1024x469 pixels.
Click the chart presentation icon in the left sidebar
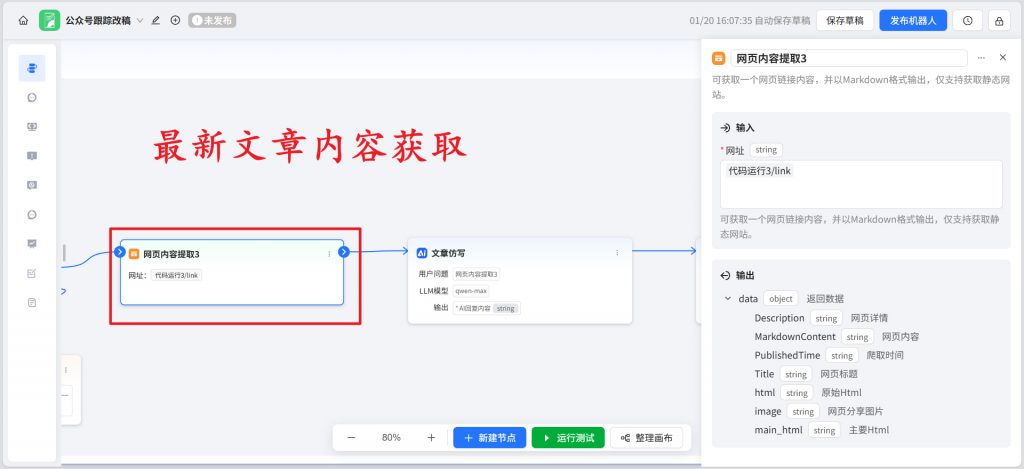(32, 244)
